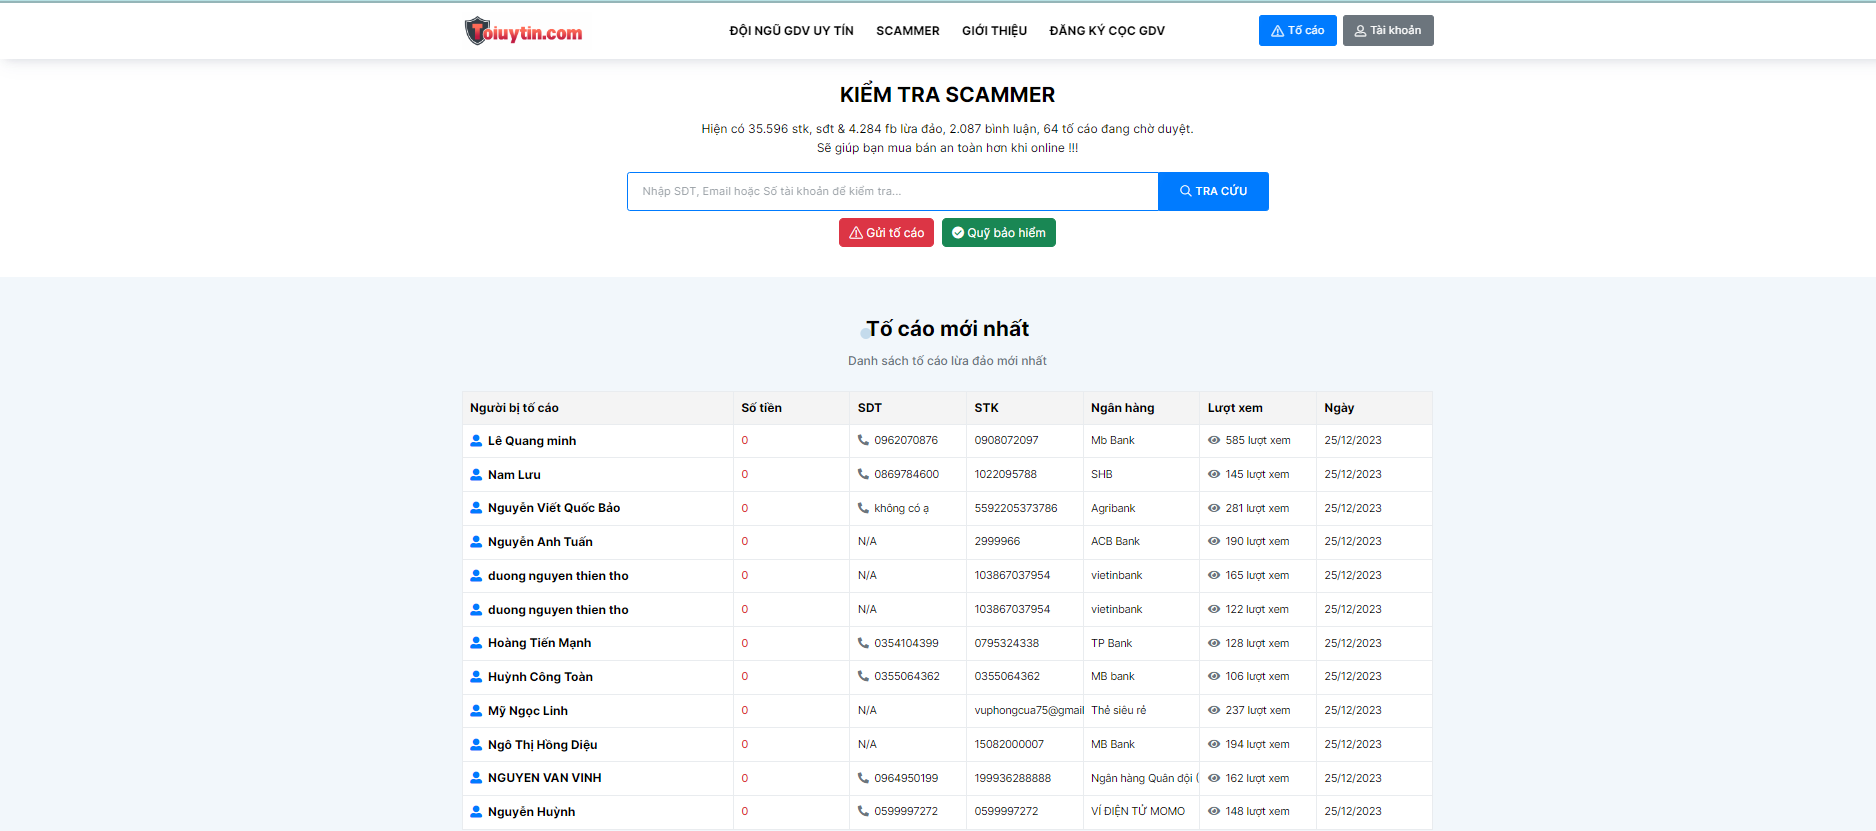
Task: Click user icon beside NGUYEN VAN VINH
Action: tap(476, 778)
